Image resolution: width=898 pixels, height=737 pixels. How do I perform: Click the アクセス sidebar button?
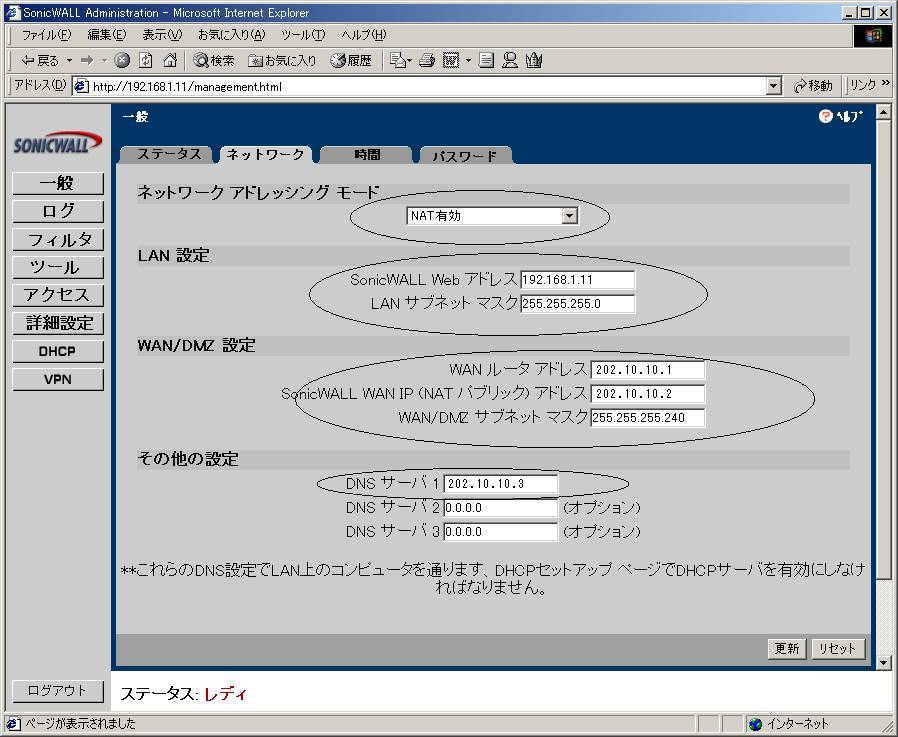coord(58,295)
